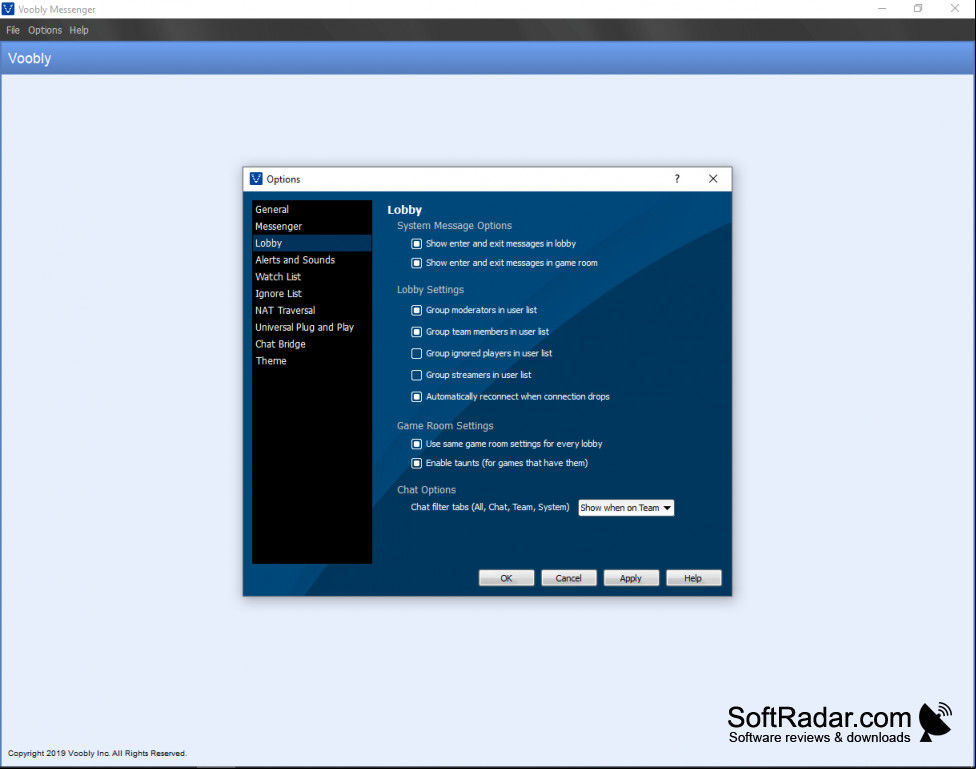This screenshot has width=976, height=769.
Task: Click the System Message Options section label
Action: tap(454, 225)
